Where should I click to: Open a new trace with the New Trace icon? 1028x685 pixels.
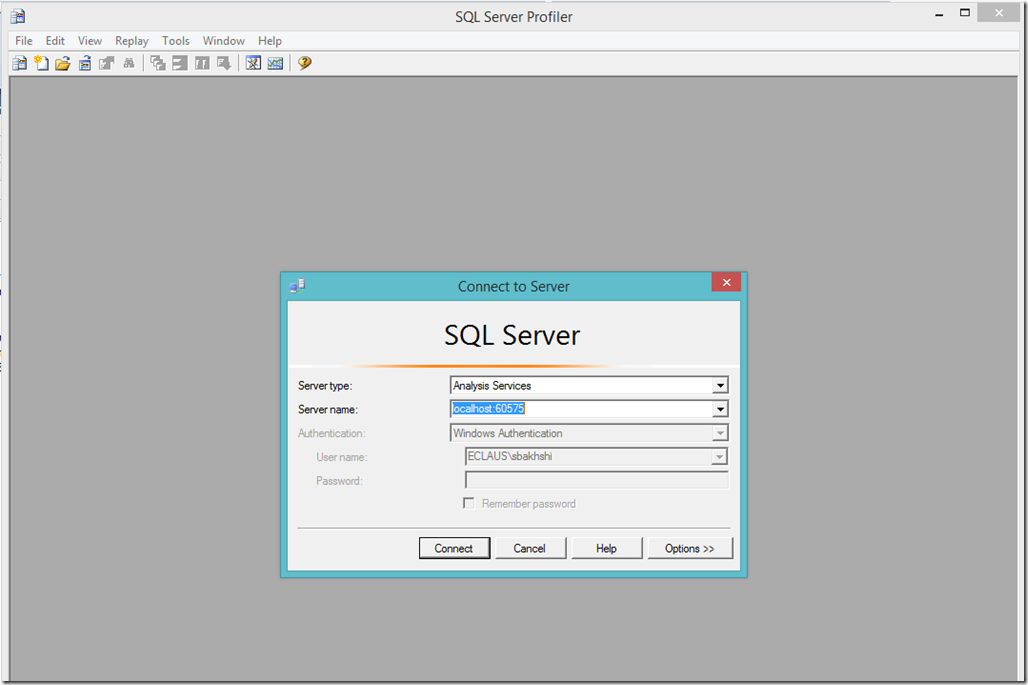19,62
